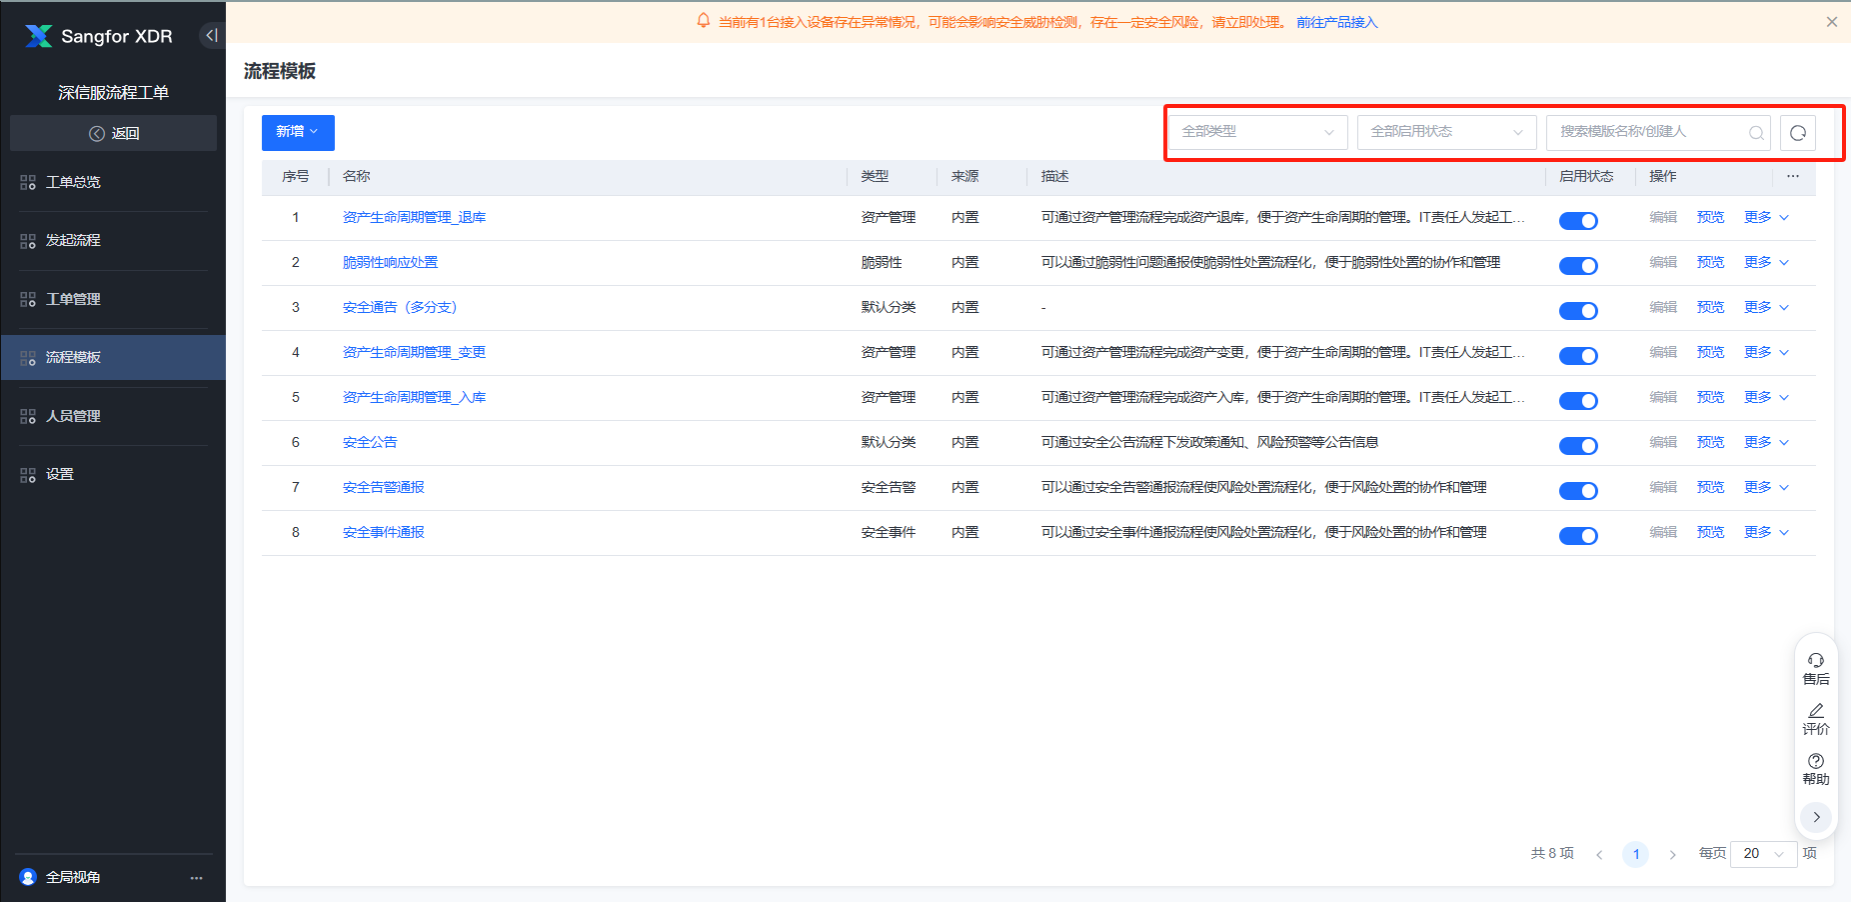This screenshot has width=1851, height=902.
Task: Toggle enable status for 安全公告
Action: click(x=1578, y=446)
